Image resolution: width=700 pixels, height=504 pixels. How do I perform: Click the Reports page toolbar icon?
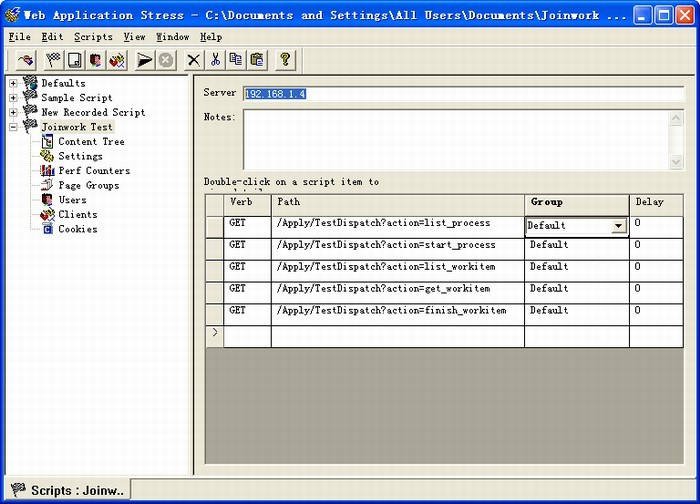(x=75, y=60)
